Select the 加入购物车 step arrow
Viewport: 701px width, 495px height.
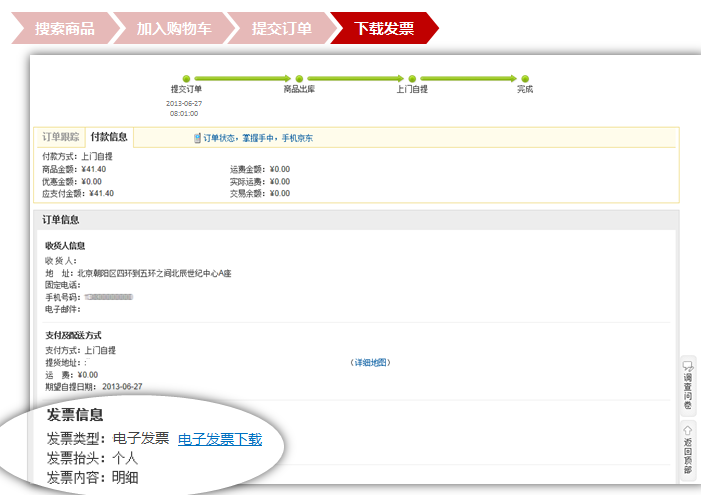pyautogui.click(x=170, y=29)
